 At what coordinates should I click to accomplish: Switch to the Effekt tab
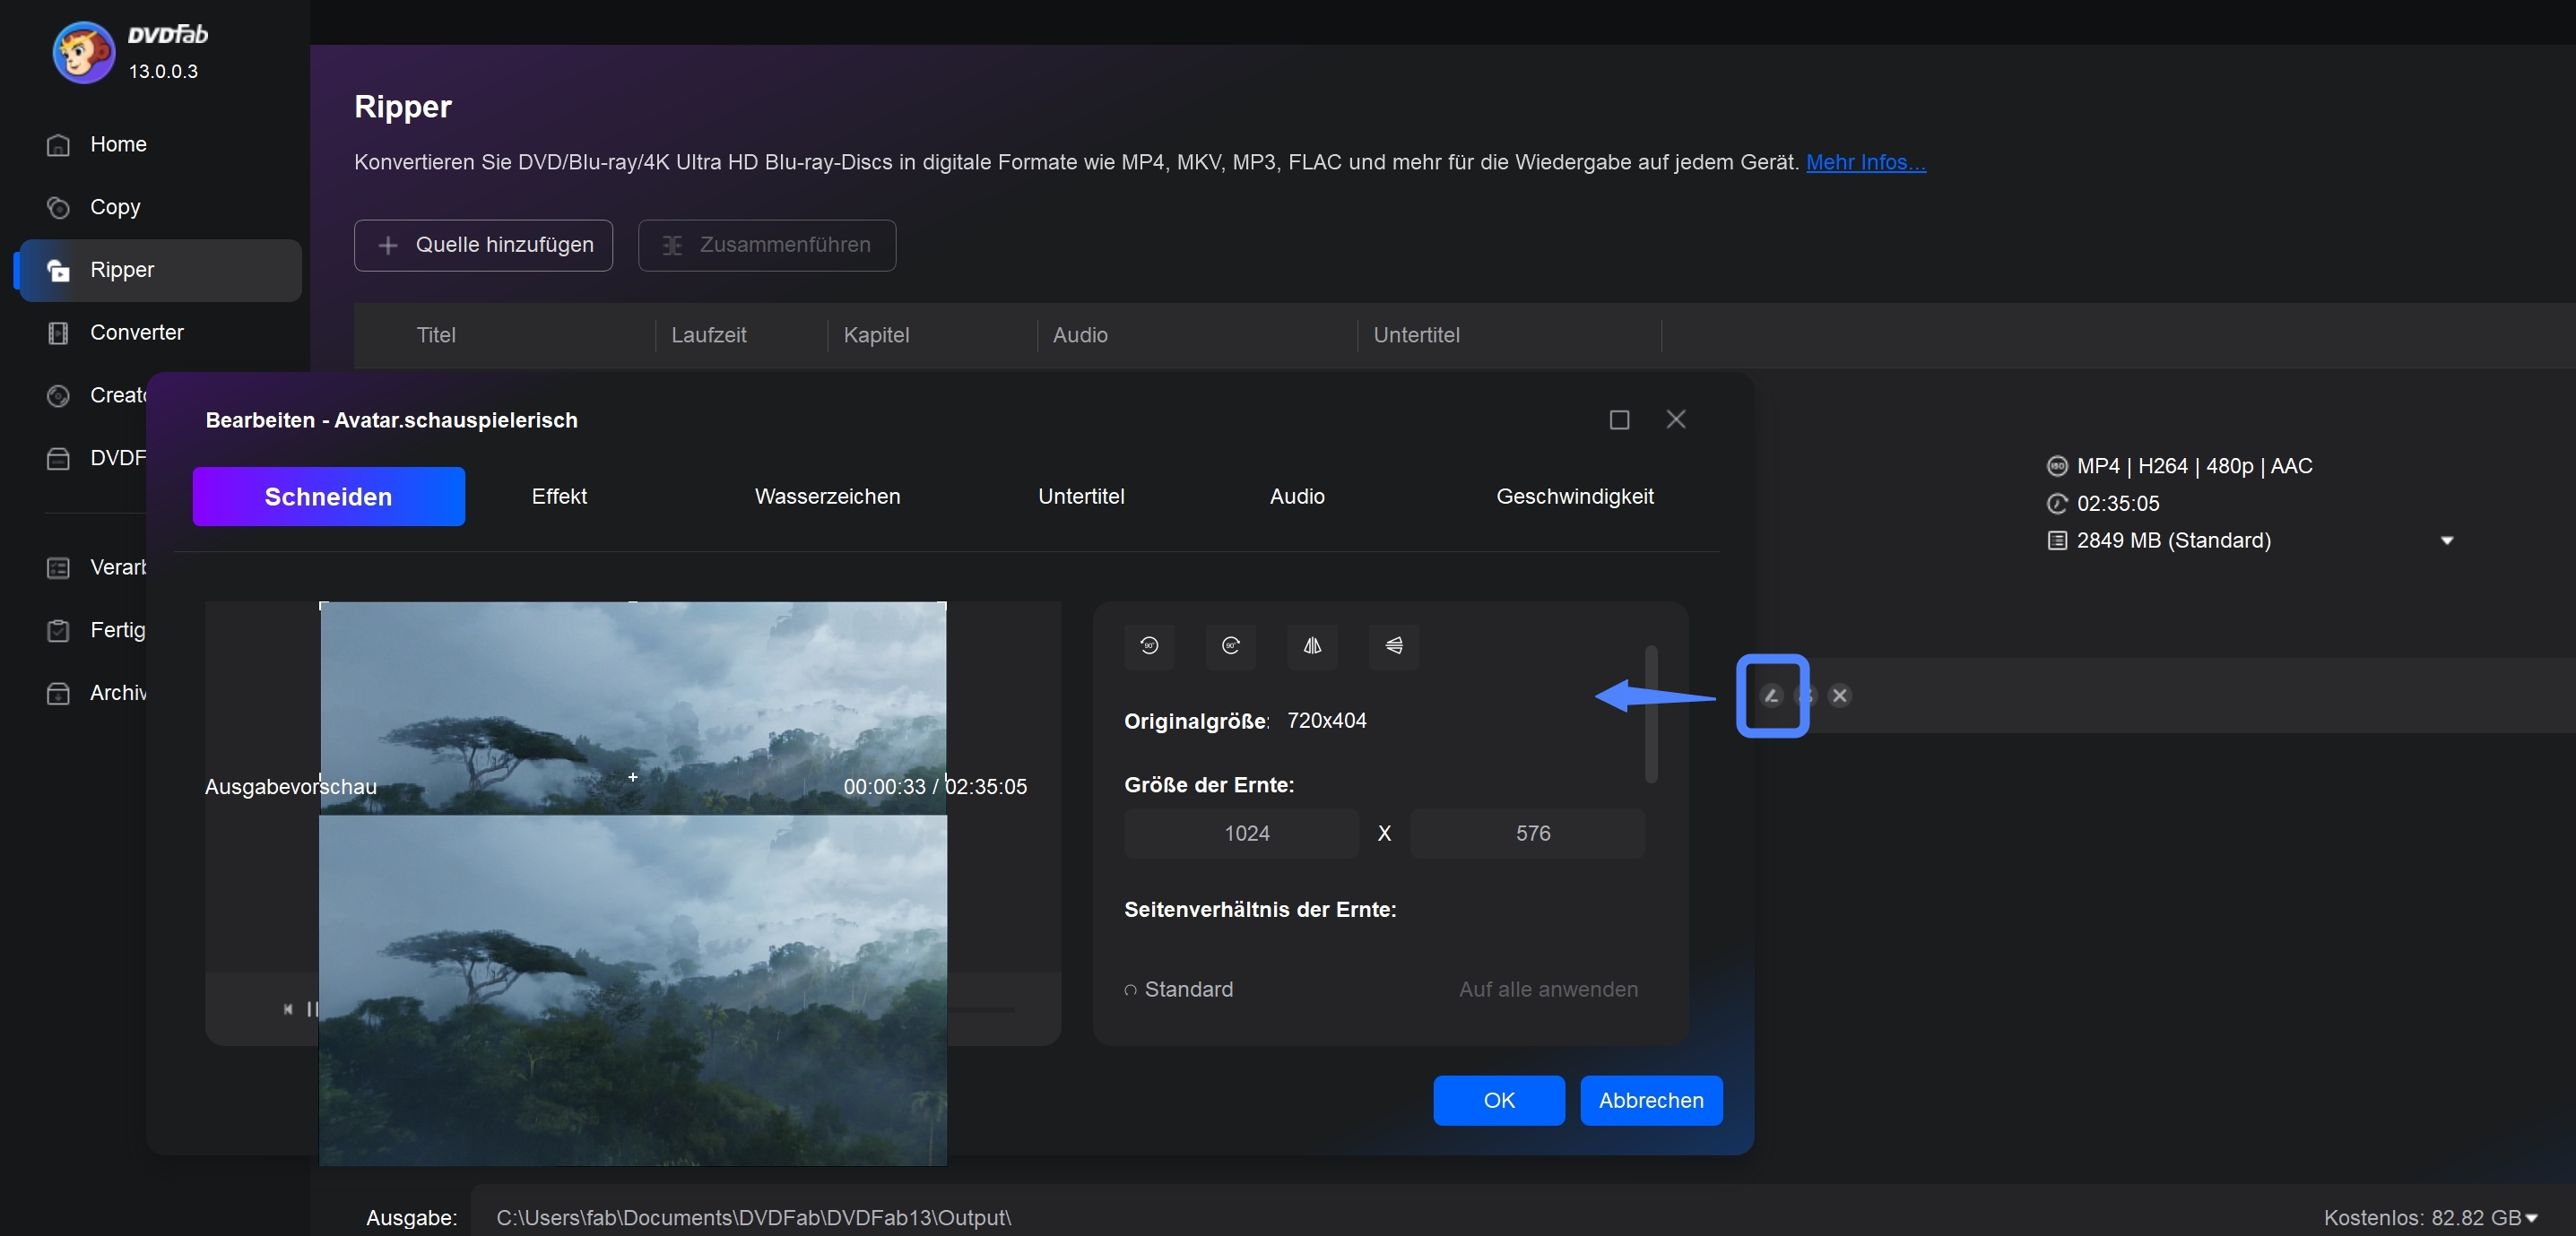click(x=559, y=494)
